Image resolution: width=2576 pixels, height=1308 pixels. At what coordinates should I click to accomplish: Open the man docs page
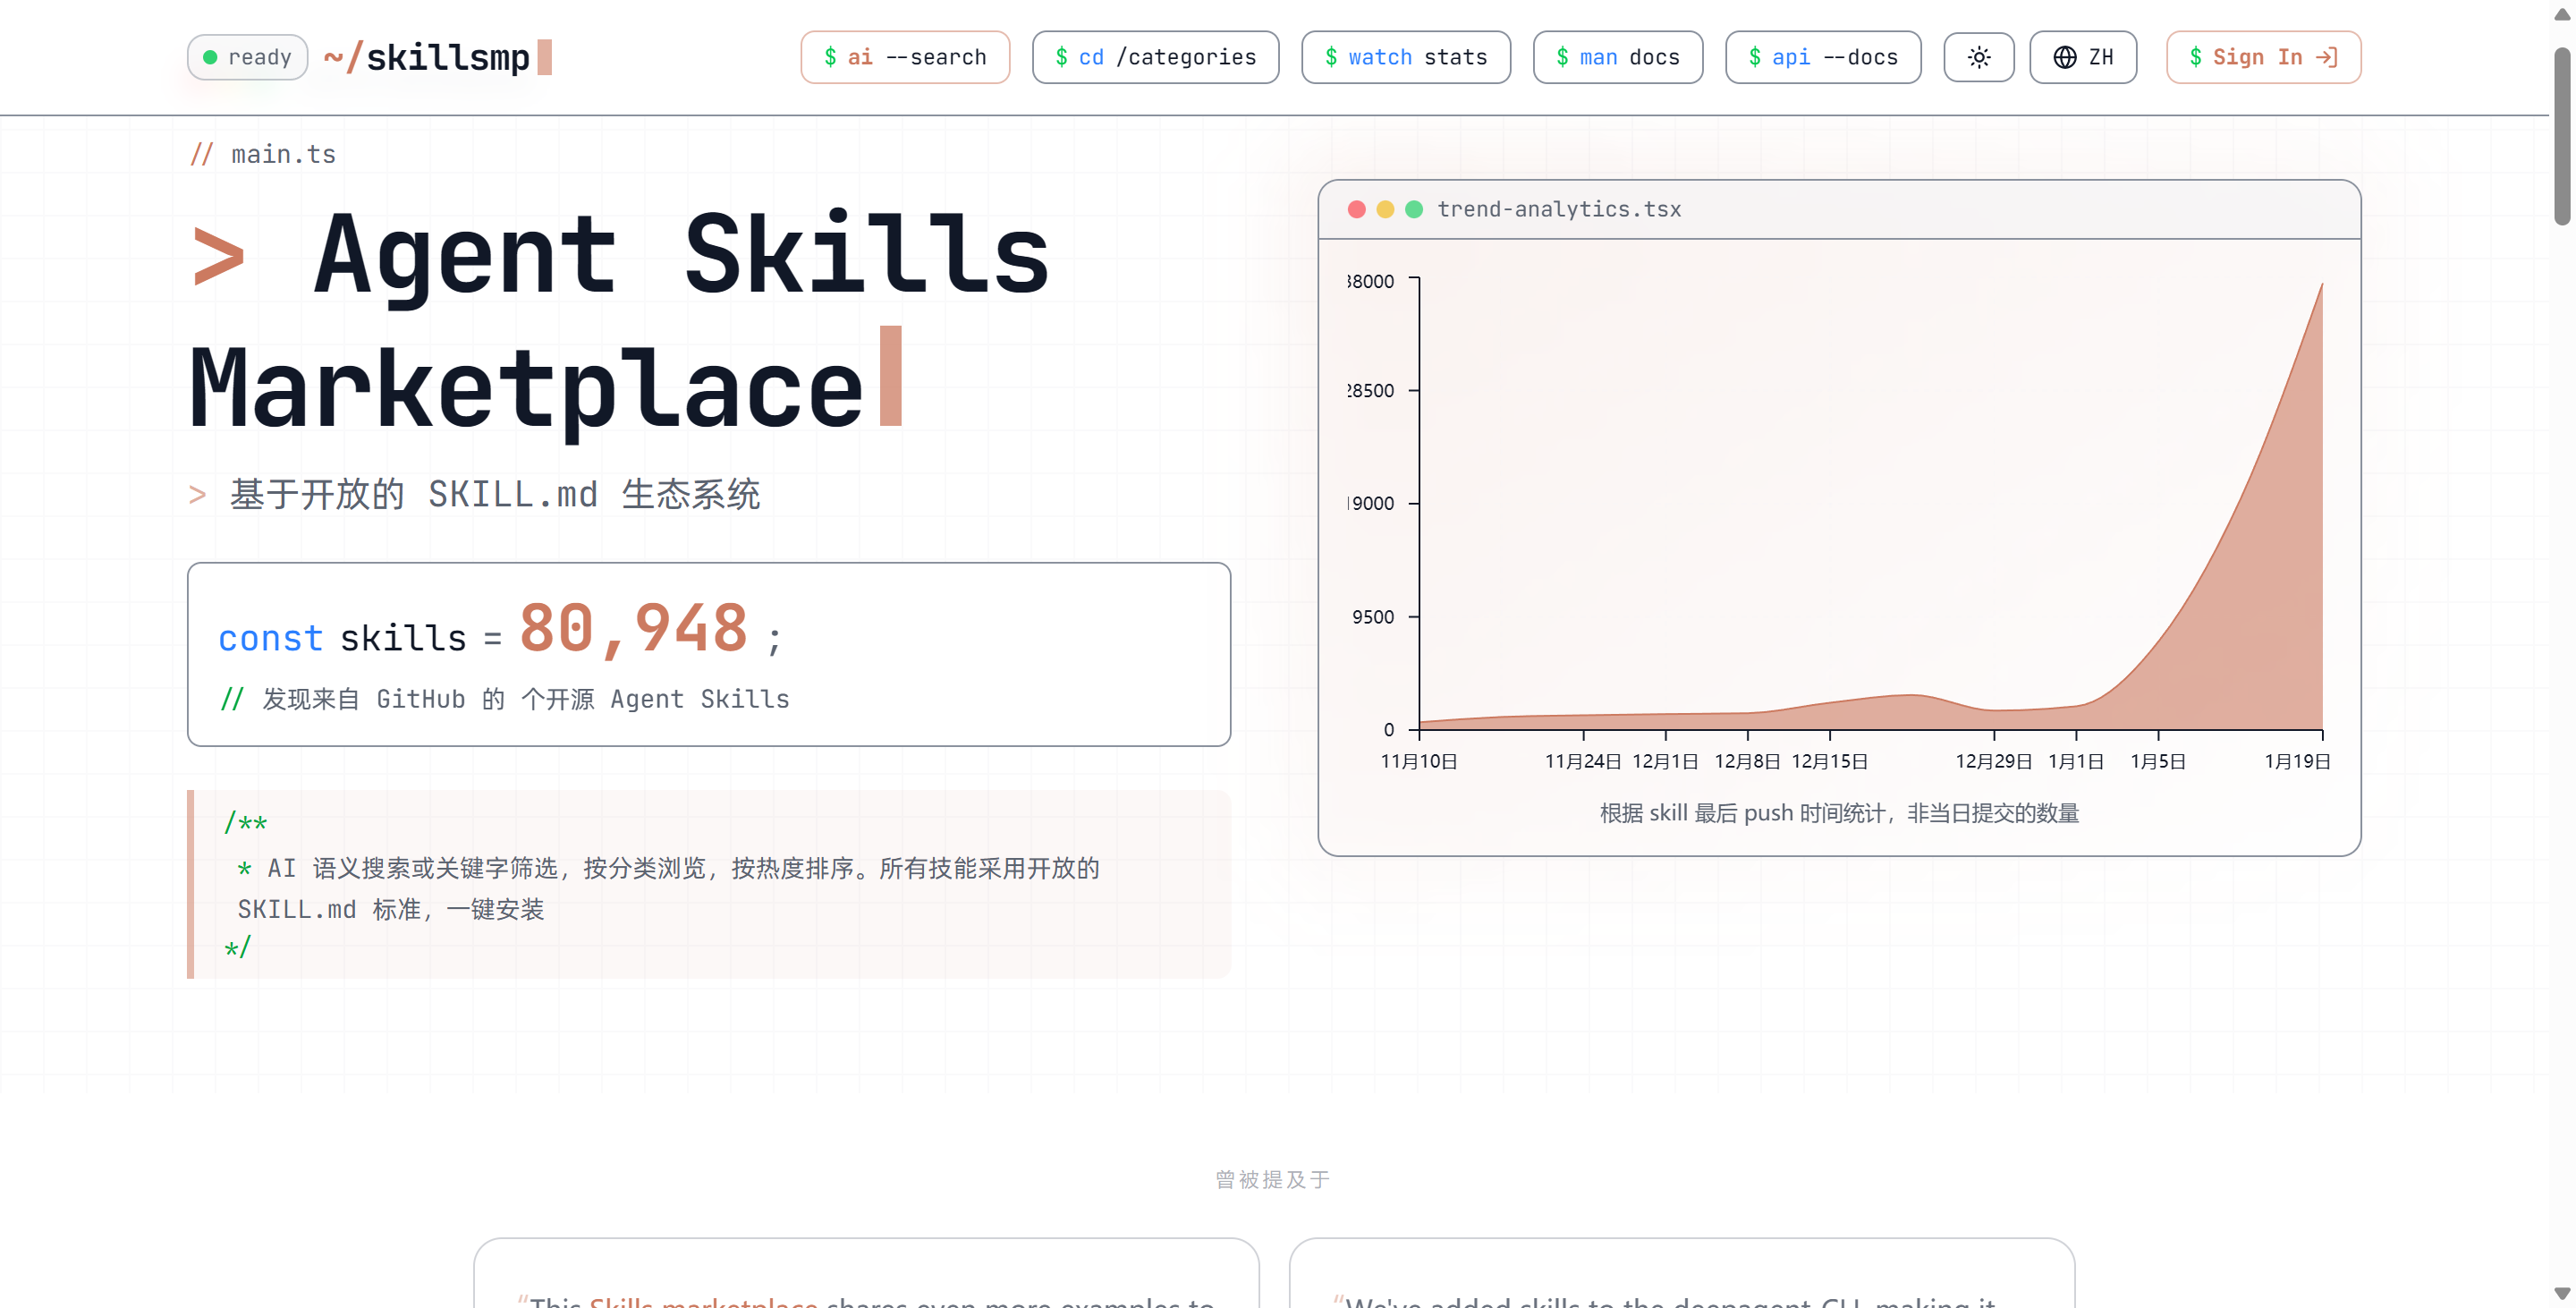tap(1618, 57)
